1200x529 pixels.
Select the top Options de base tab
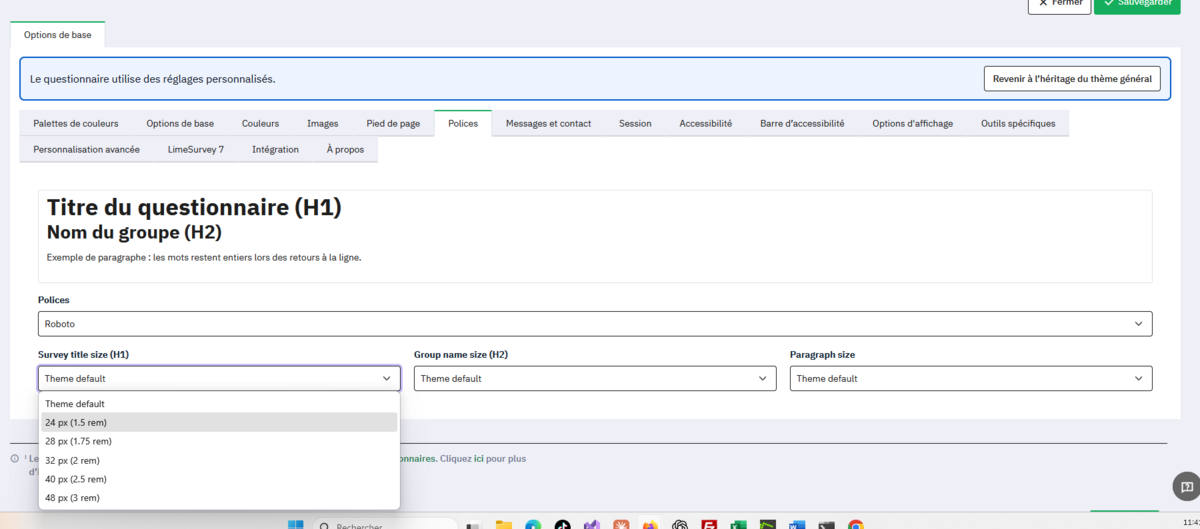tap(57, 35)
